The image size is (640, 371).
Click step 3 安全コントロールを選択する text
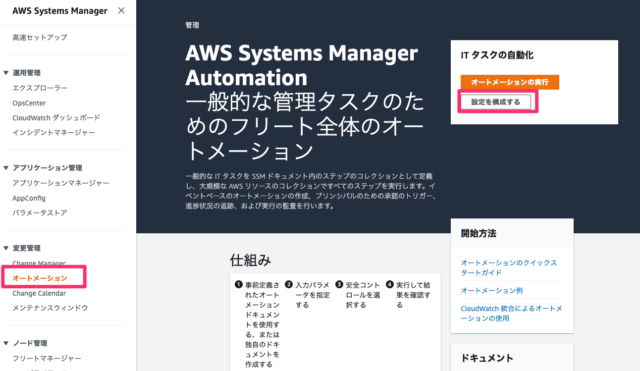click(363, 295)
